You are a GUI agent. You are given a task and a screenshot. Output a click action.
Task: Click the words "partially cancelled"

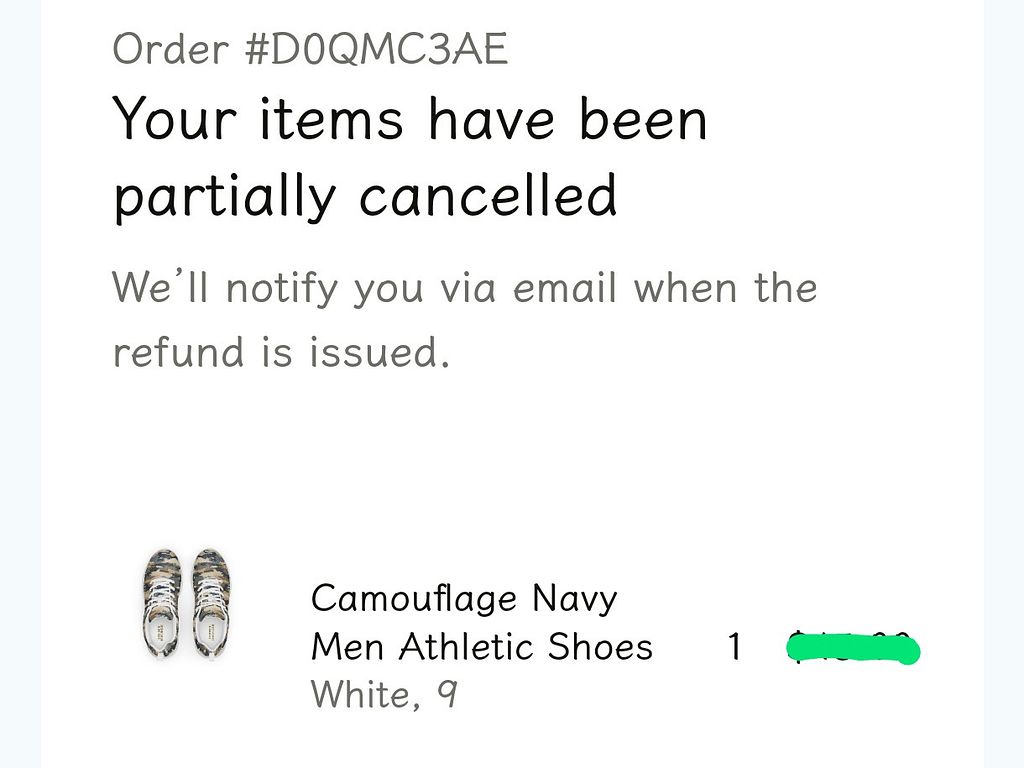point(364,197)
